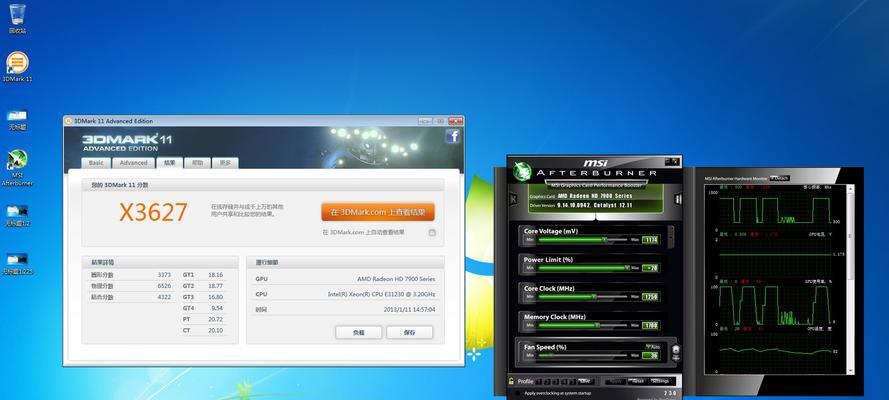Close the MSI Afterburner window
This screenshot has height=400, width=889.
(x=676, y=161)
